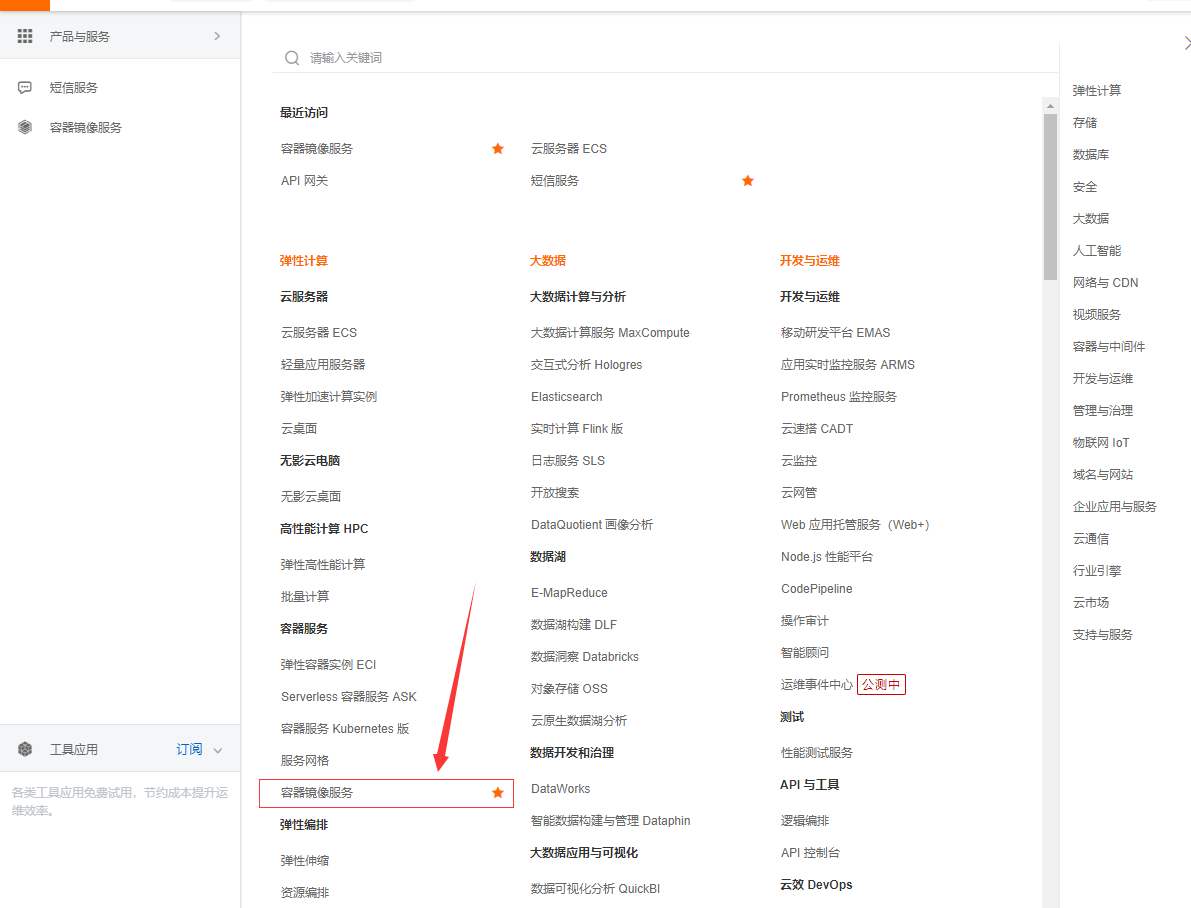Open 运维事件中心 link
Image resolution: width=1191 pixels, height=908 pixels.
click(817, 685)
